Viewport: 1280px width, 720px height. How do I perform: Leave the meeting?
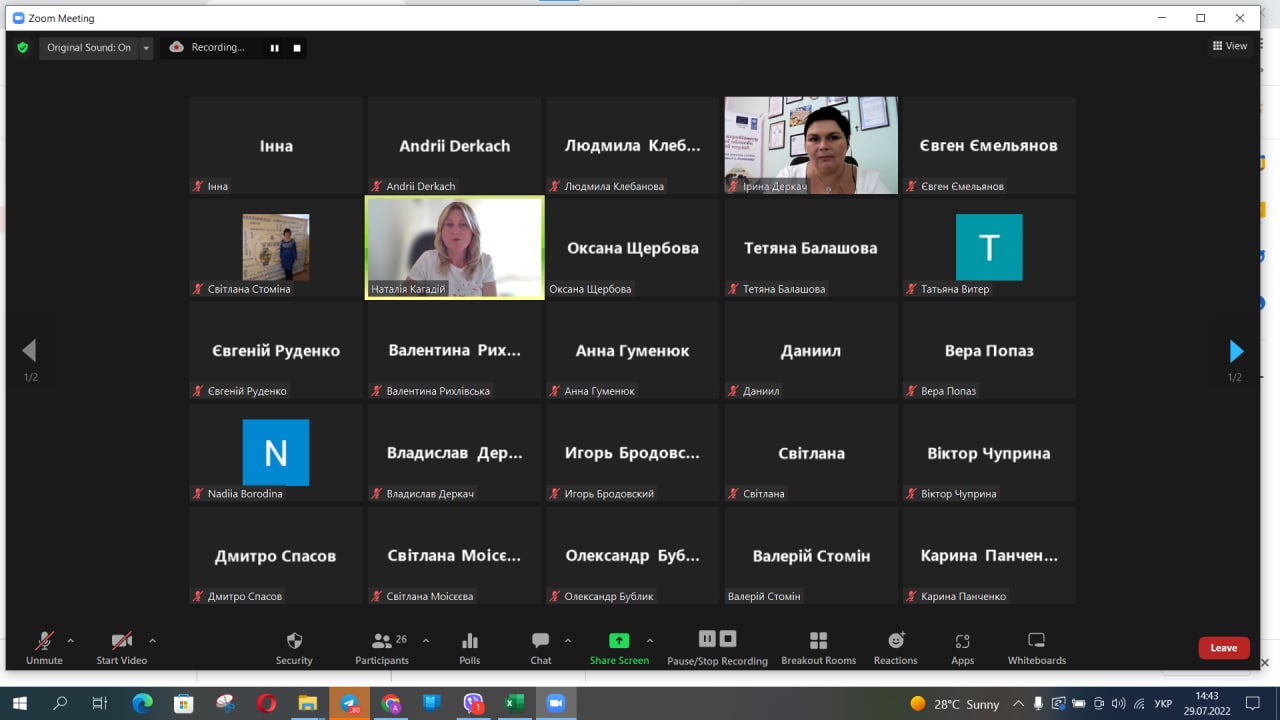tap(1223, 648)
